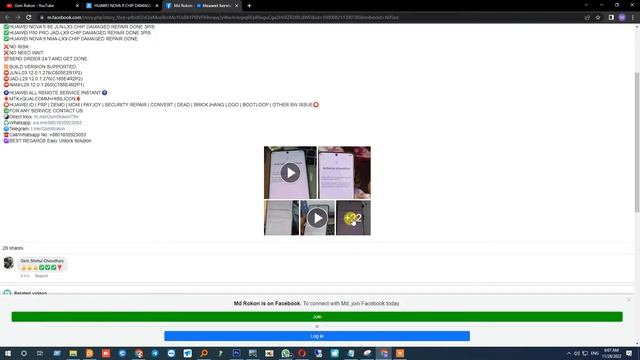The image size is (640, 360).
Task: Click the Related videos heading
Action: pyautogui.click(x=30, y=293)
